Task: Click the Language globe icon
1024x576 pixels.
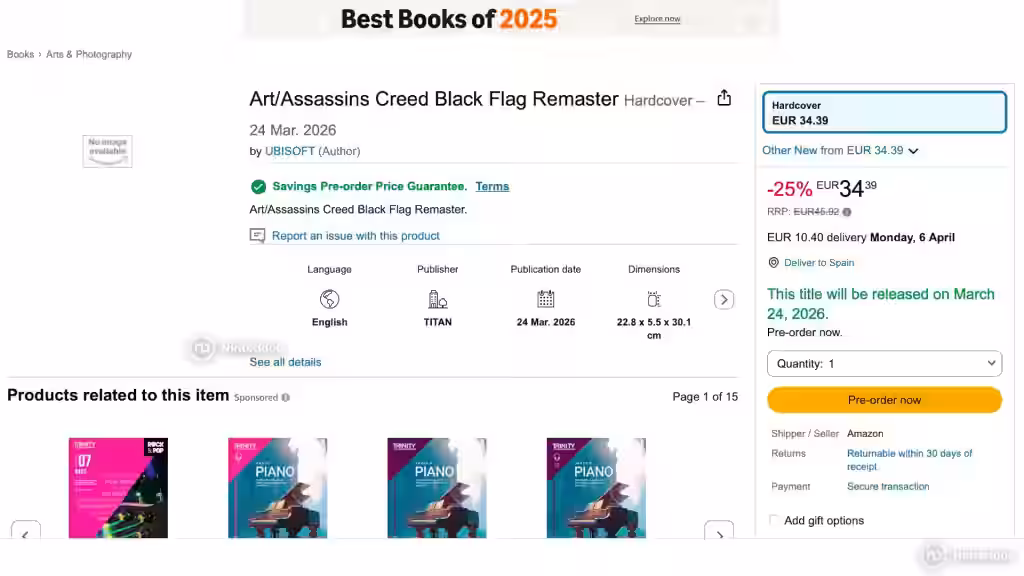Action: pos(329,299)
